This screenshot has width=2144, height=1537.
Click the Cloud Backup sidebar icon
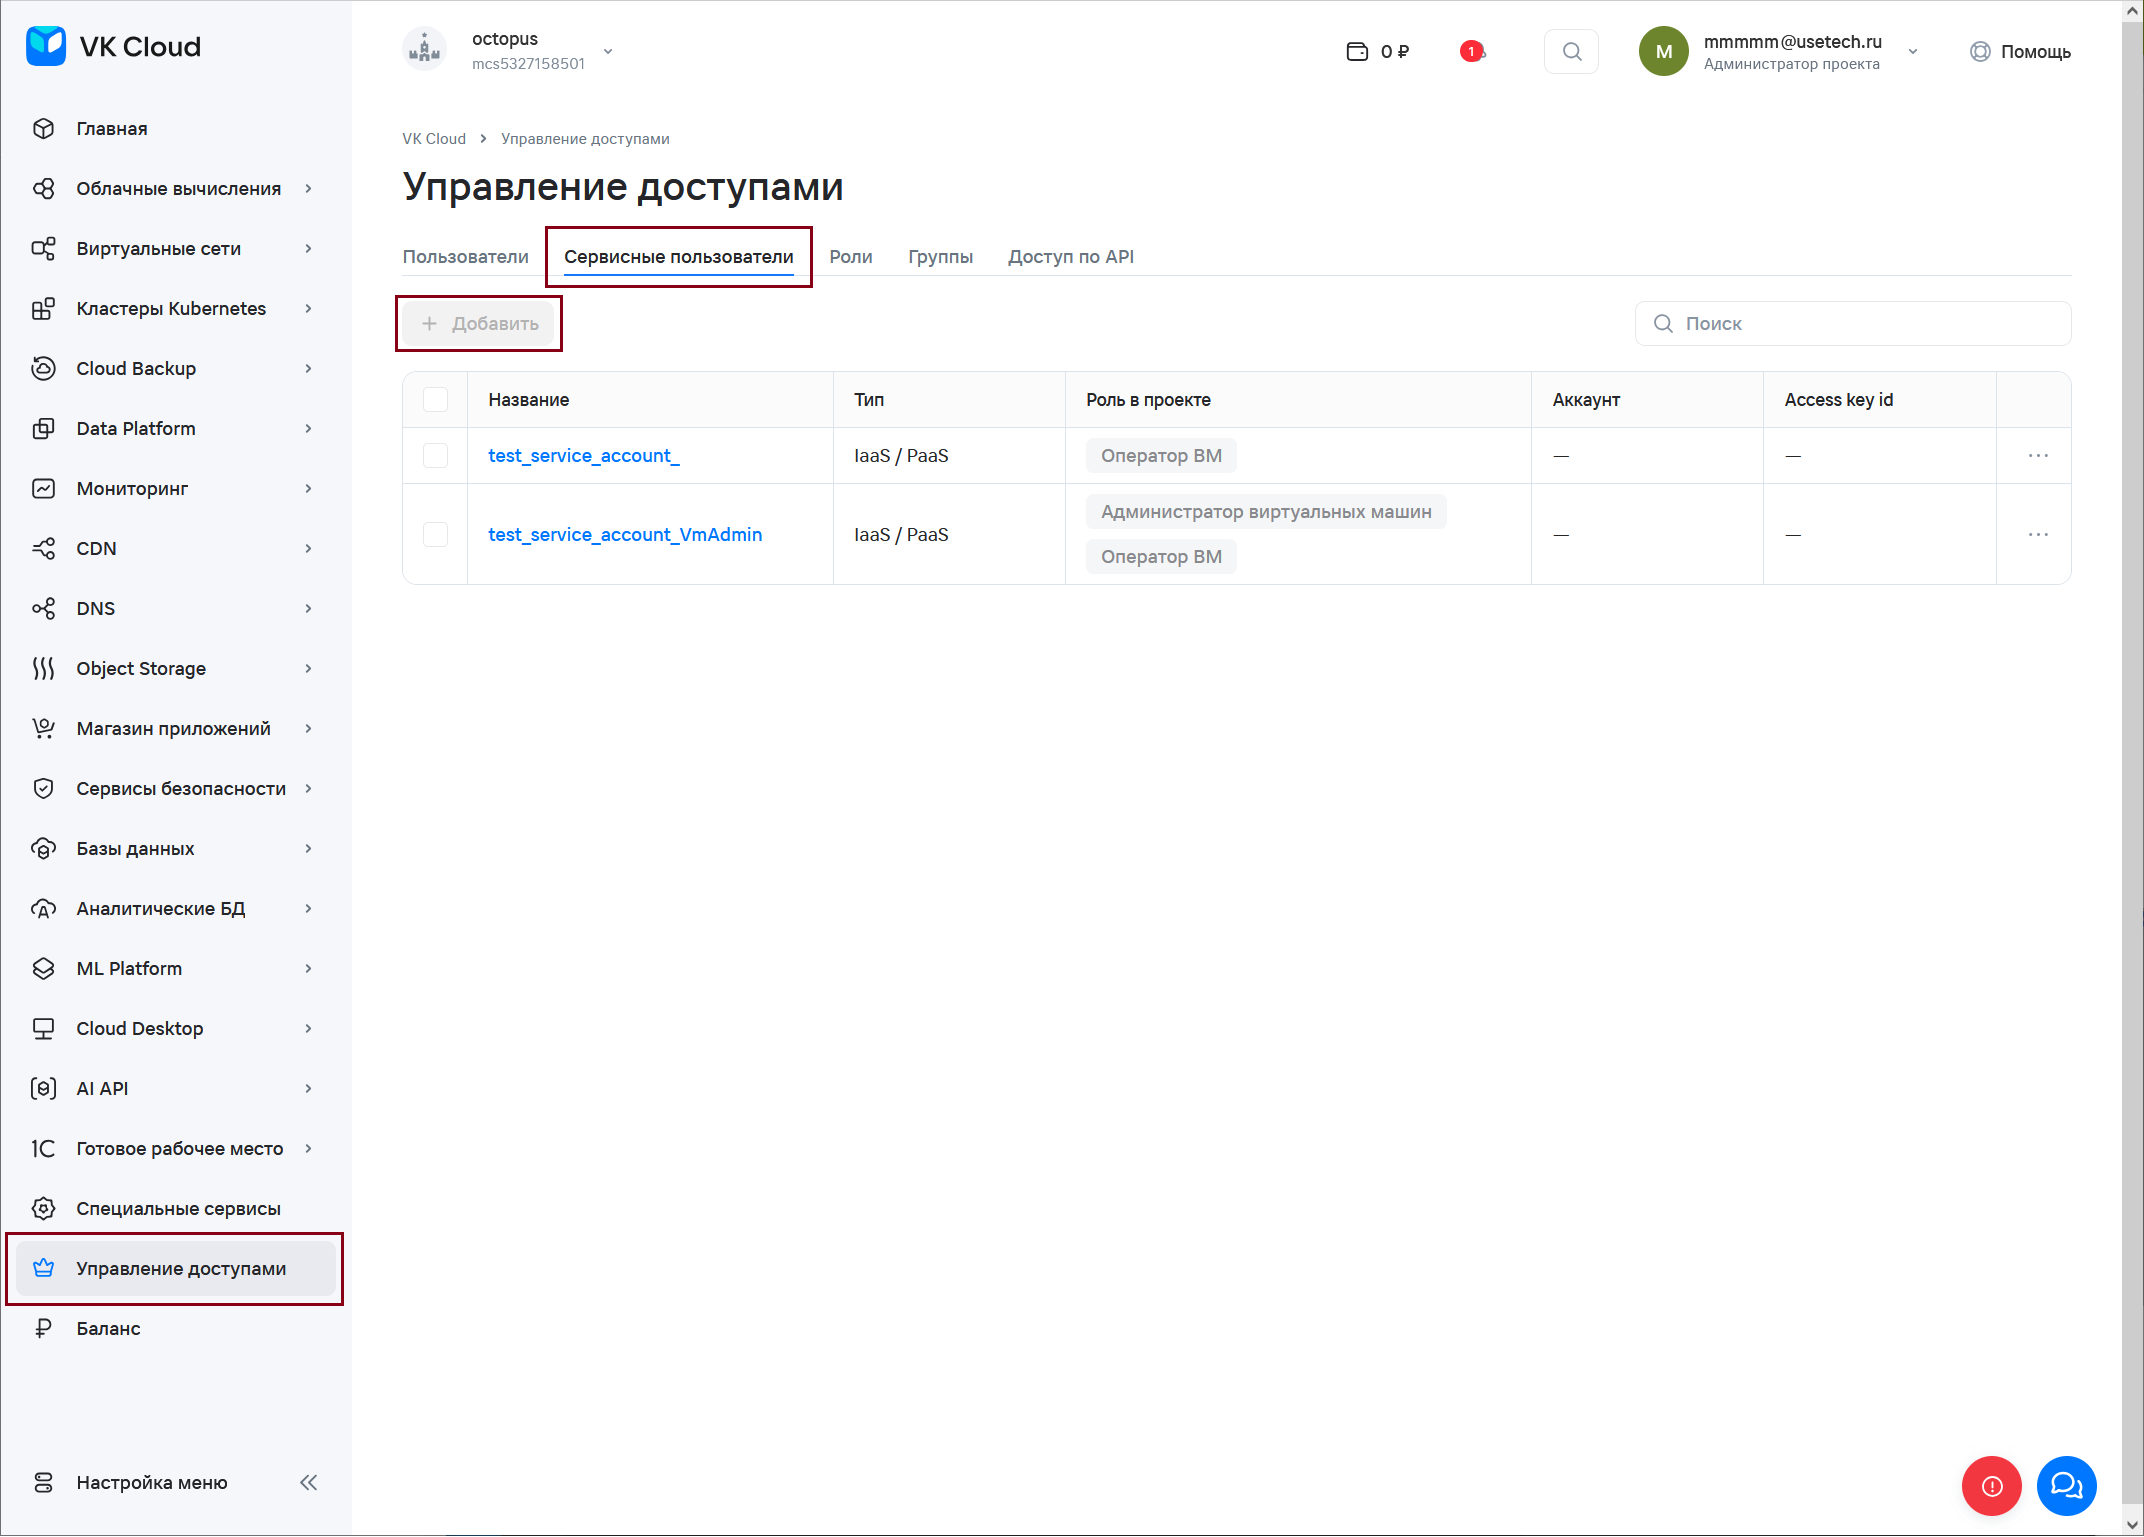(43, 369)
